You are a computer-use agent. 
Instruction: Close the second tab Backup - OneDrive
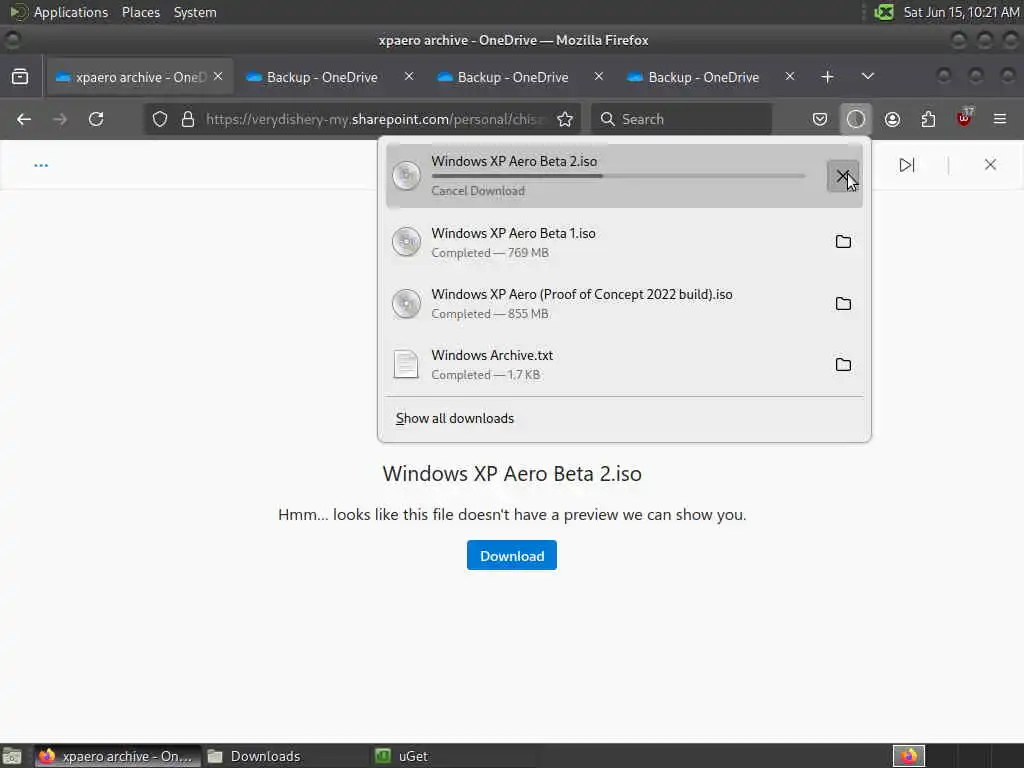click(409, 76)
